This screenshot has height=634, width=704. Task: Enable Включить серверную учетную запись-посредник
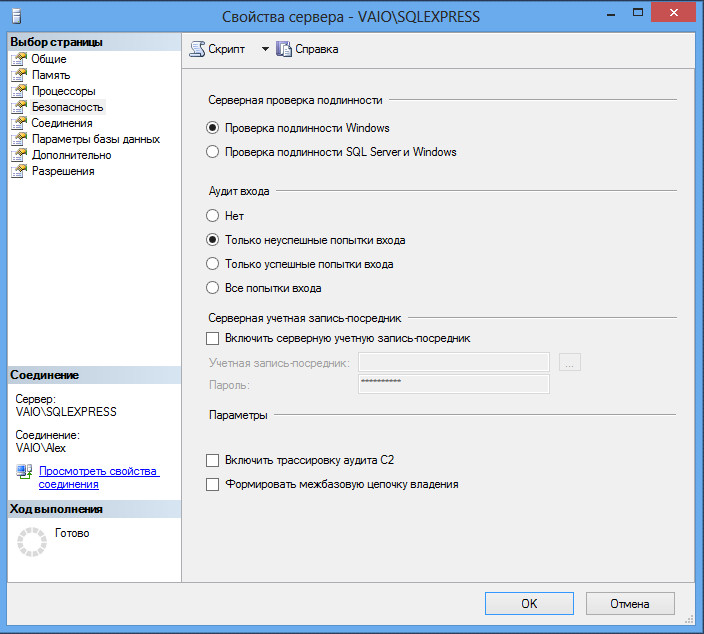[x=212, y=338]
